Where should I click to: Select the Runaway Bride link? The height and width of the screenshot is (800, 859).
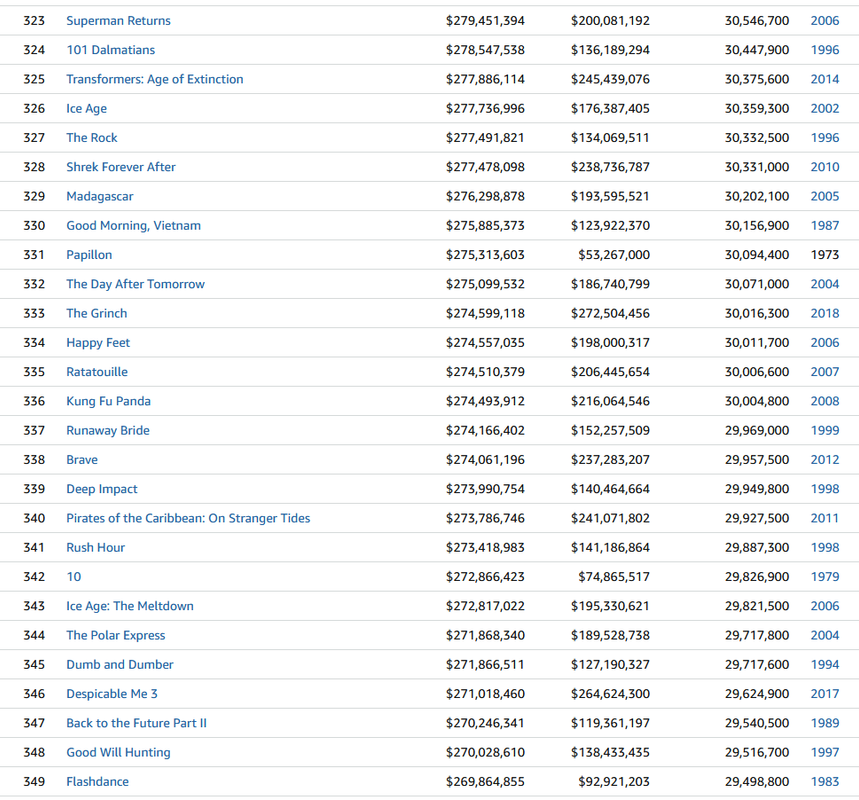click(x=108, y=431)
